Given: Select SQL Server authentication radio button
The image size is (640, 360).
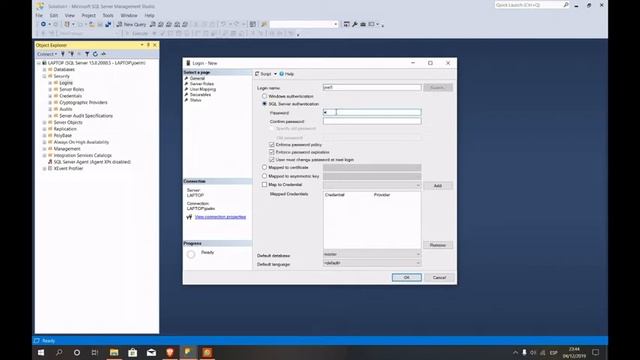Looking at the screenshot, I should pos(264,104).
